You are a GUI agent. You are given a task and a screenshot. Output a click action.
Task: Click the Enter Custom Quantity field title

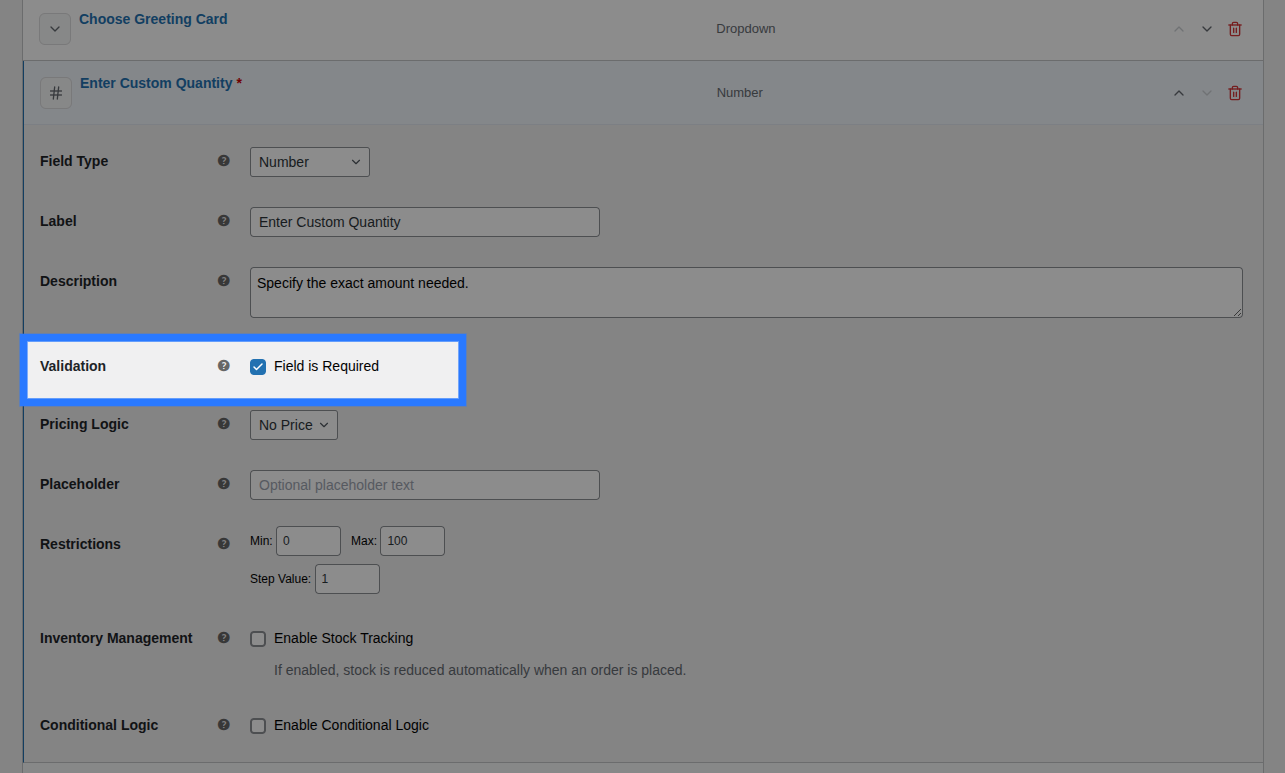[156, 83]
